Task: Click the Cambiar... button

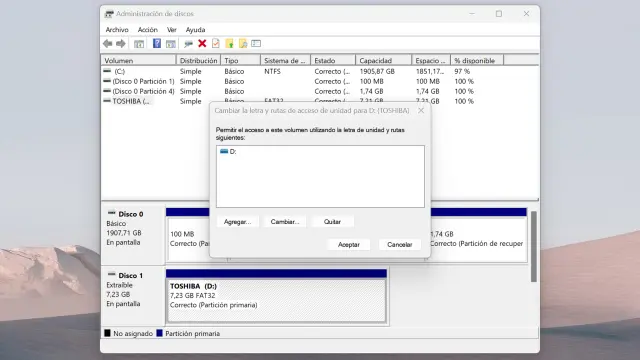Action: click(285, 222)
